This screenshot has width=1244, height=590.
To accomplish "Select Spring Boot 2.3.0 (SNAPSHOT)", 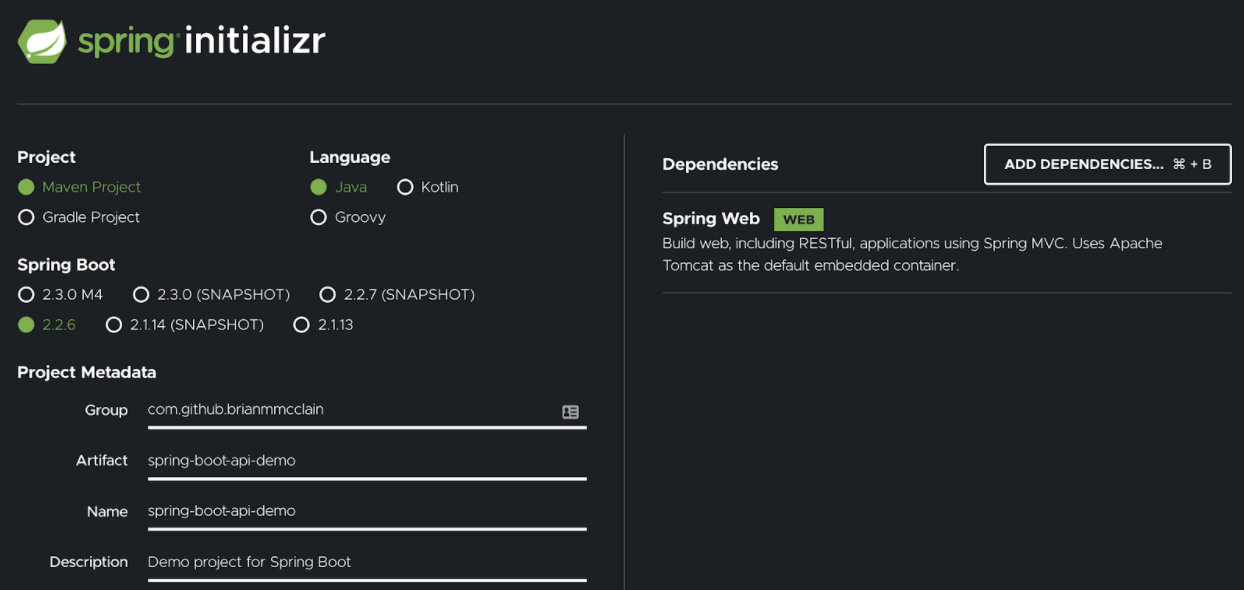I will [x=141, y=295].
